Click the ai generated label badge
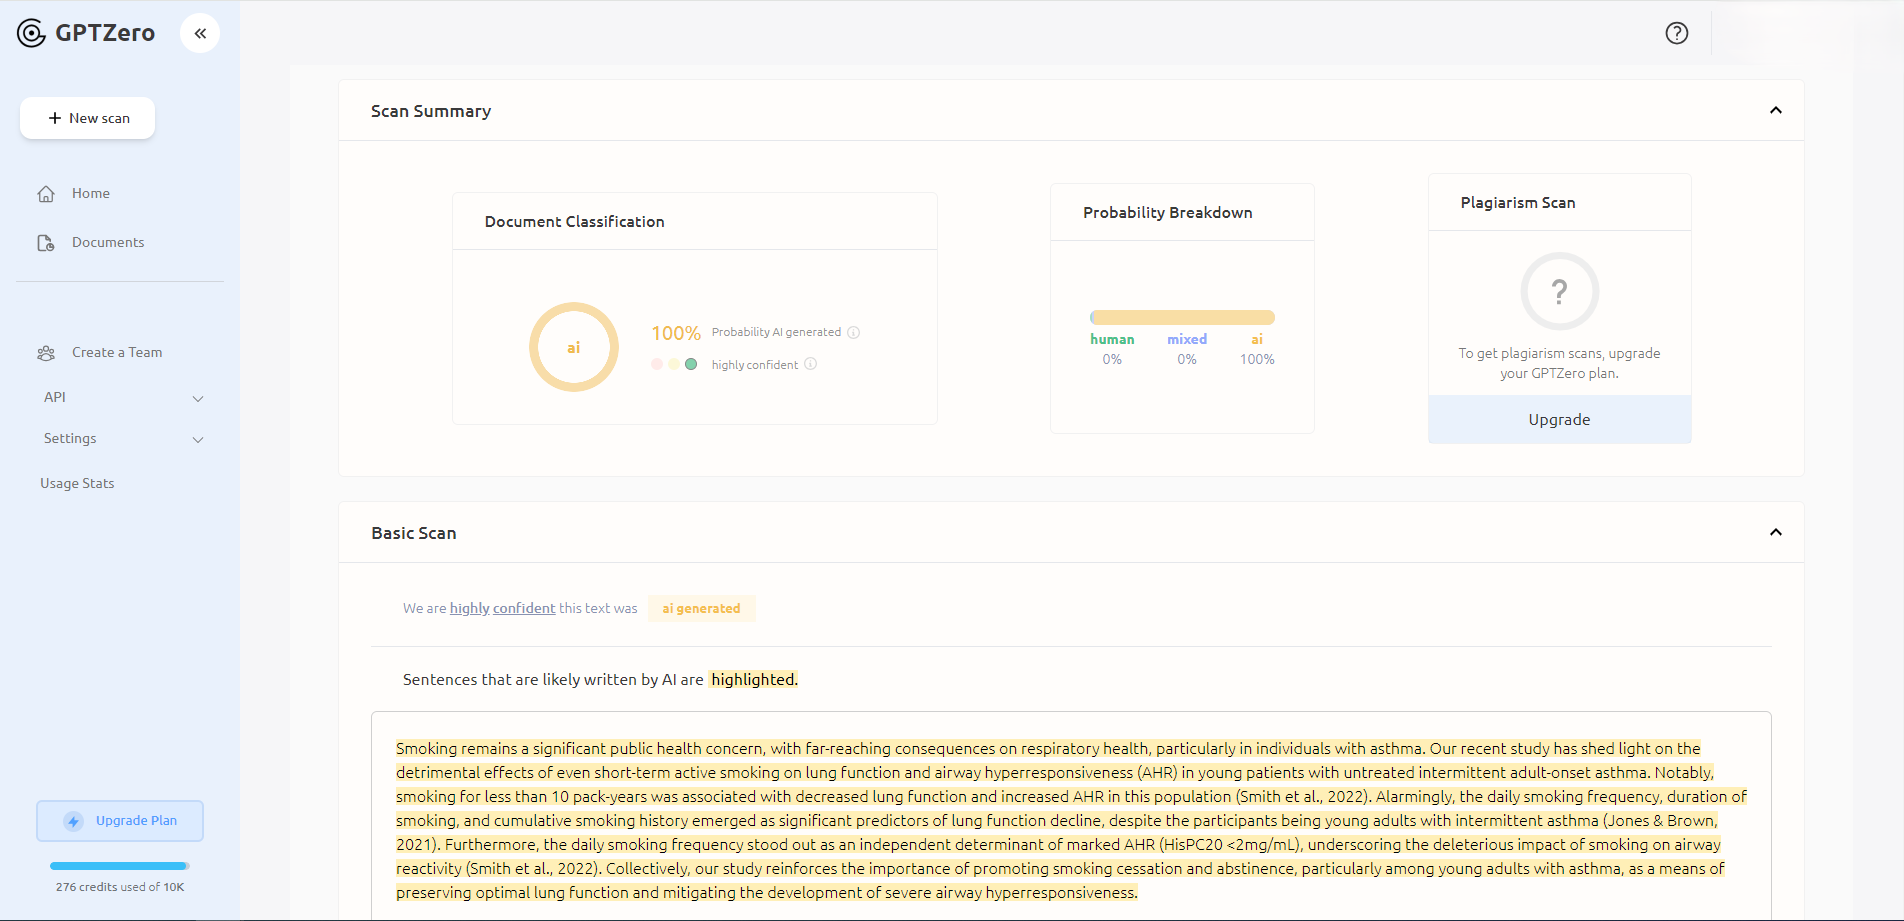Viewport: 1904px width, 921px height. pyautogui.click(x=701, y=608)
